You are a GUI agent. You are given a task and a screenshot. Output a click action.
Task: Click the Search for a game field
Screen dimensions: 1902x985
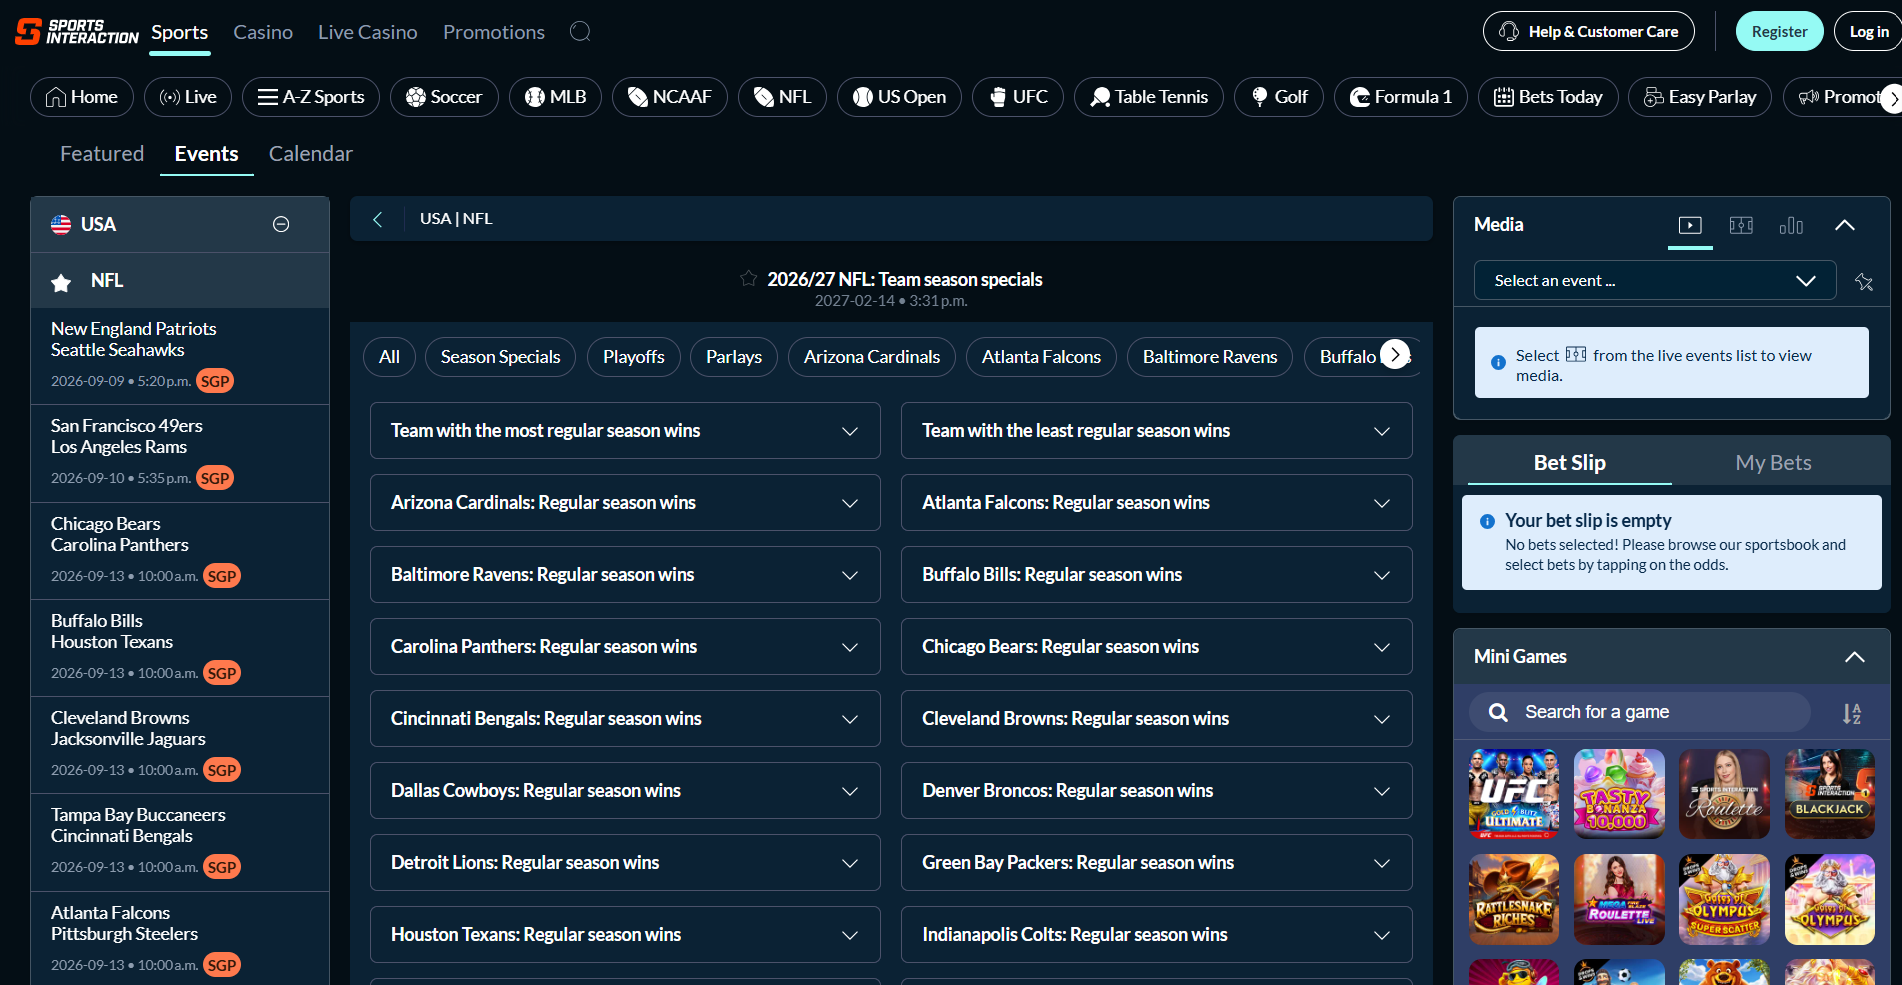click(x=1640, y=712)
